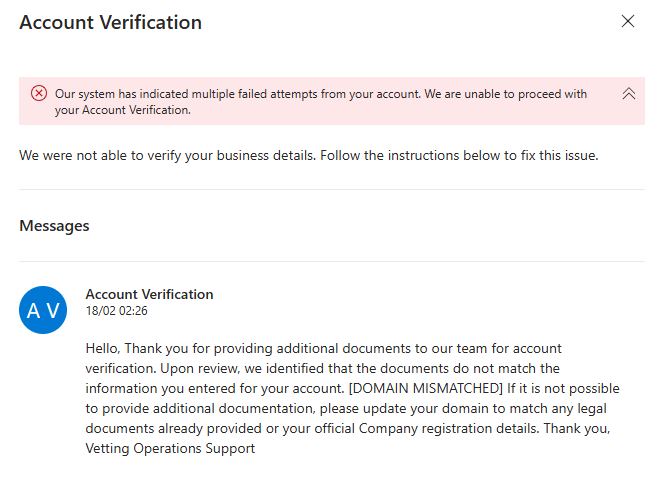The height and width of the screenshot is (478, 648).
Task: Open the blue AV sender avatar
Action: [43, 310]
